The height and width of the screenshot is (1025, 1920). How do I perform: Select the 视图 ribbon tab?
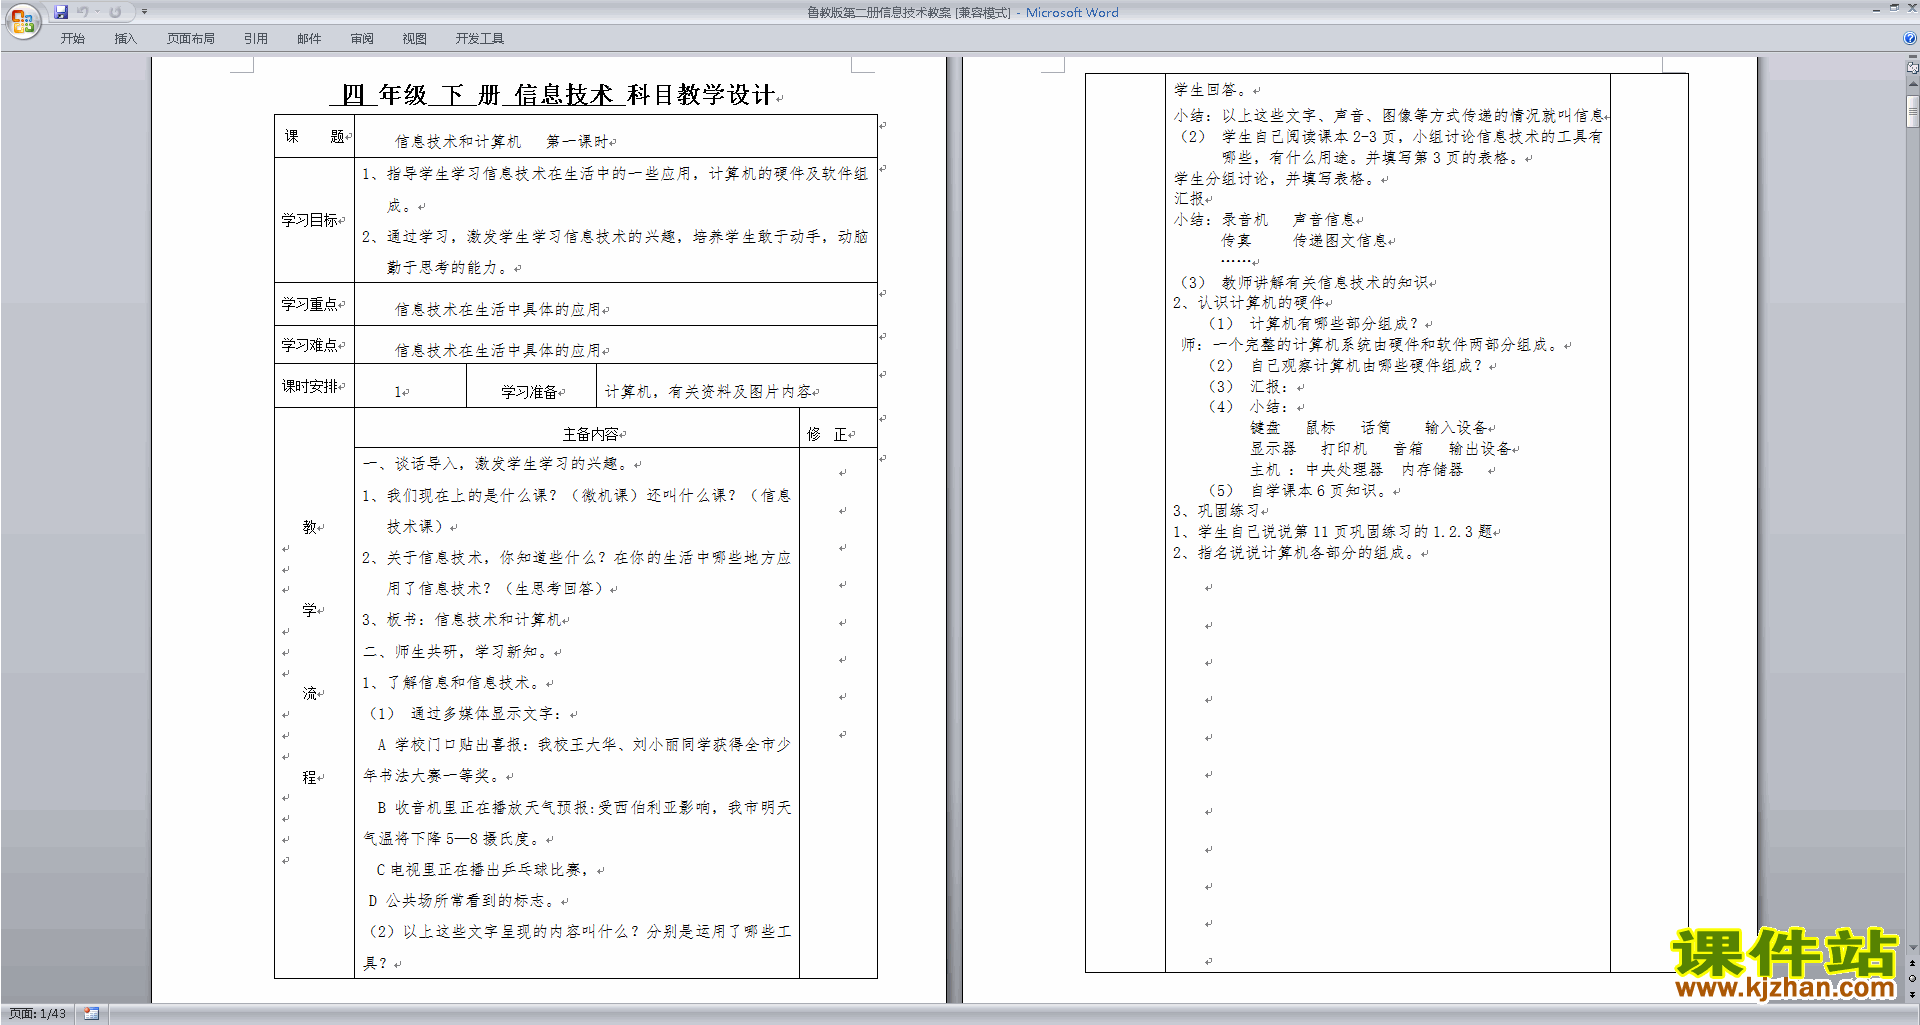(415, 39)
